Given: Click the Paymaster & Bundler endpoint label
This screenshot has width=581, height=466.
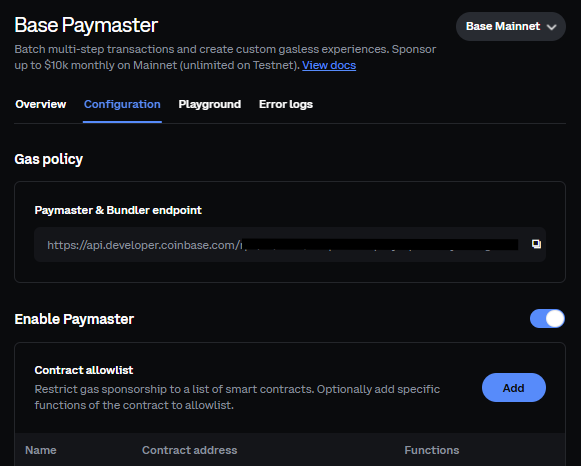Looking at the screenshot, I should (x=118, y=210).
